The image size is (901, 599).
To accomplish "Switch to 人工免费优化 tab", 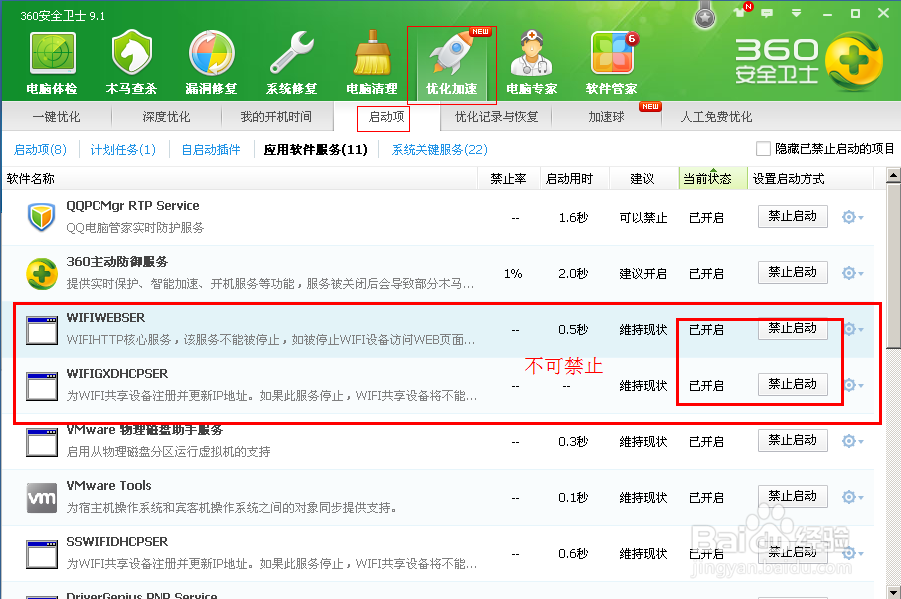I will point(716,117).
